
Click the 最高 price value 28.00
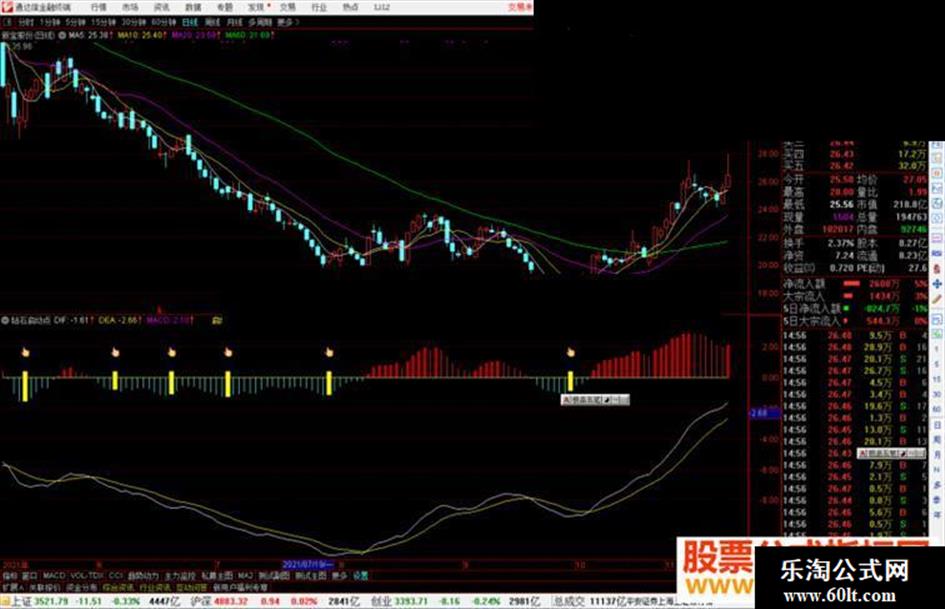tap(841, 192)
